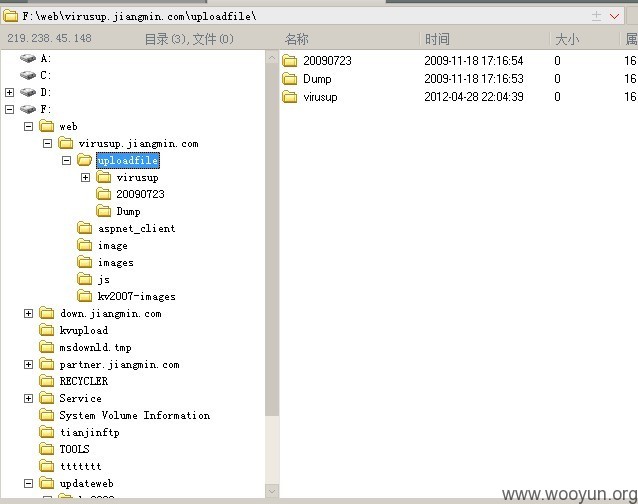Select the aspnet_client folder

coord(137,228)
